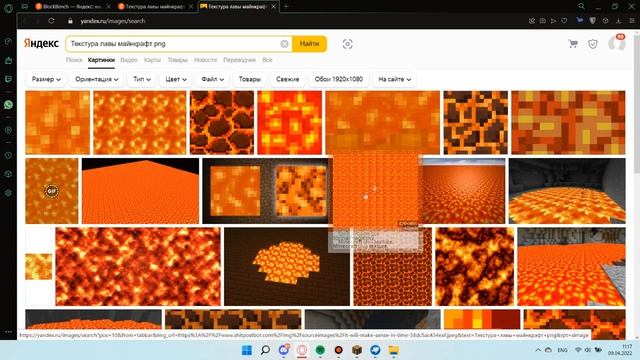Open new tab with plus icon
The height and width of the screenshot is (360, 640).
click(x=286, y=6)
